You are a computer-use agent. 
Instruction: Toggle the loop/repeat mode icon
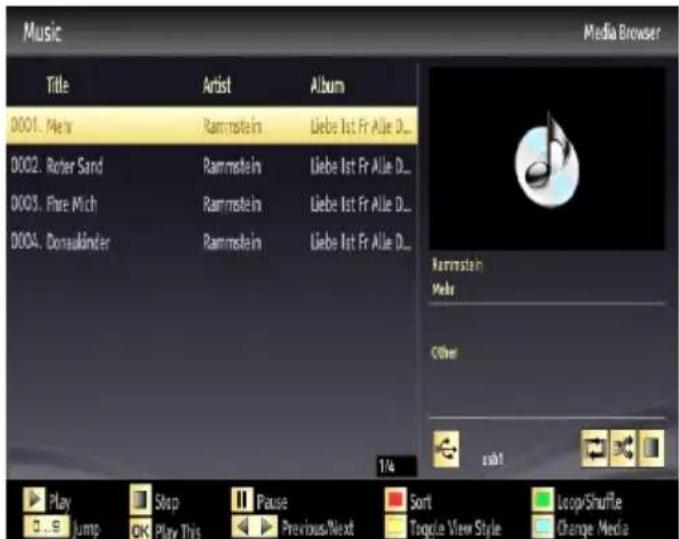pos(594,448)
